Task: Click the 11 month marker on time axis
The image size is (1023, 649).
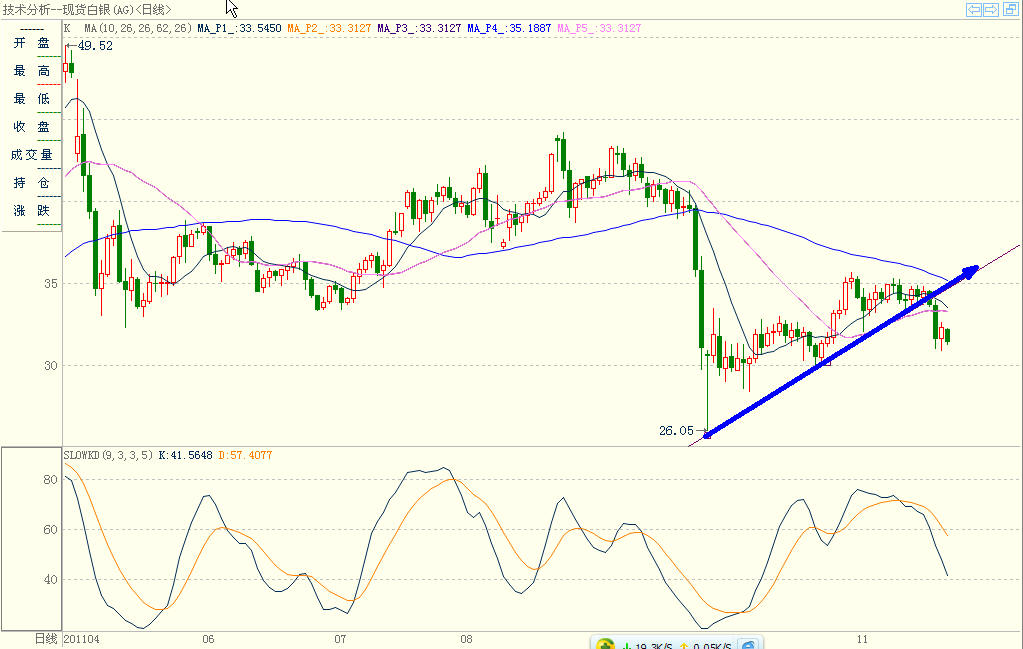Action: [x=863, y=639]
